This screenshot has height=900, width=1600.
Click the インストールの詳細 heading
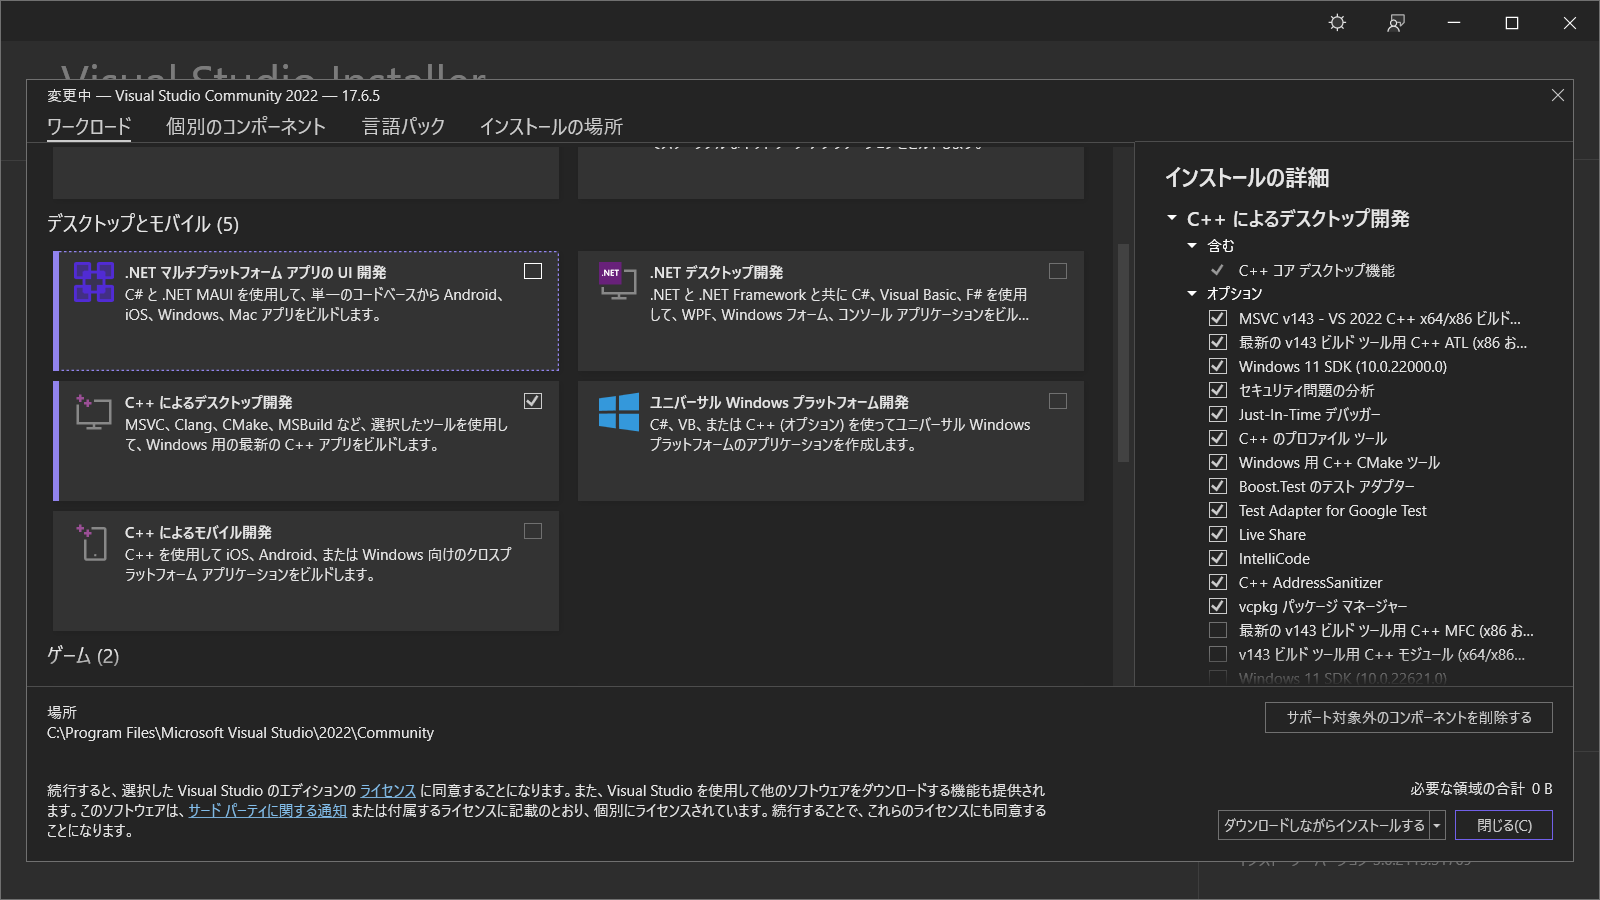[1247, 178]
